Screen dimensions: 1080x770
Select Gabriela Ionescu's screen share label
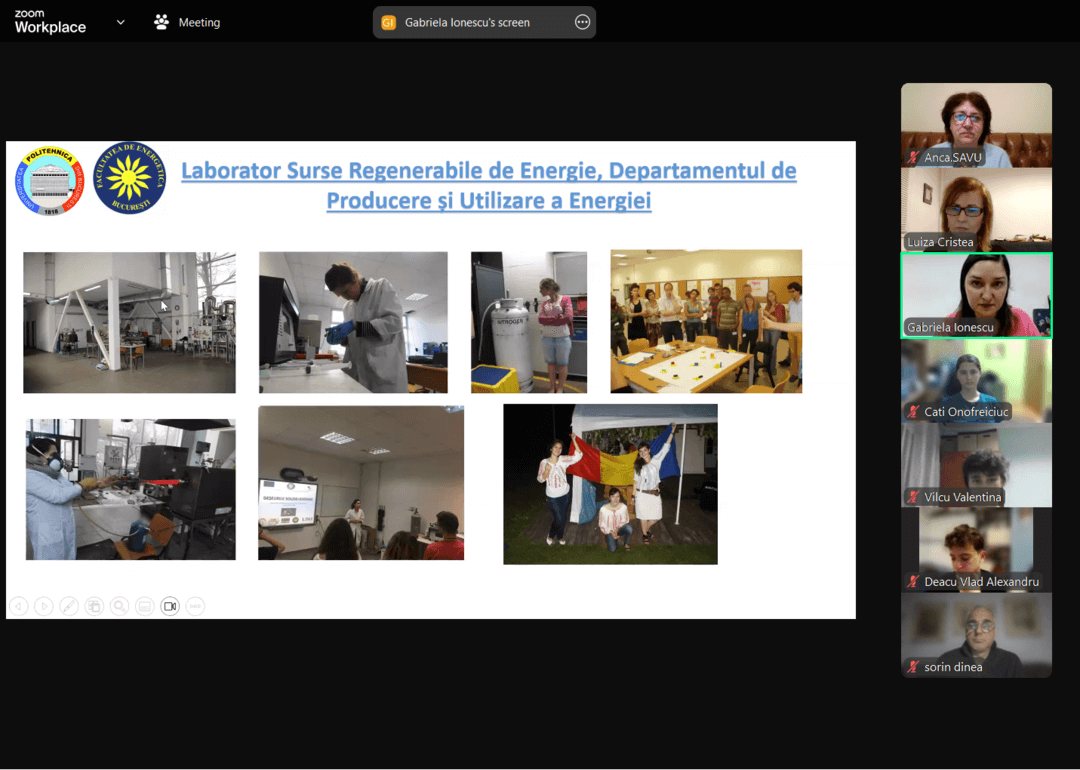(467, 22)
